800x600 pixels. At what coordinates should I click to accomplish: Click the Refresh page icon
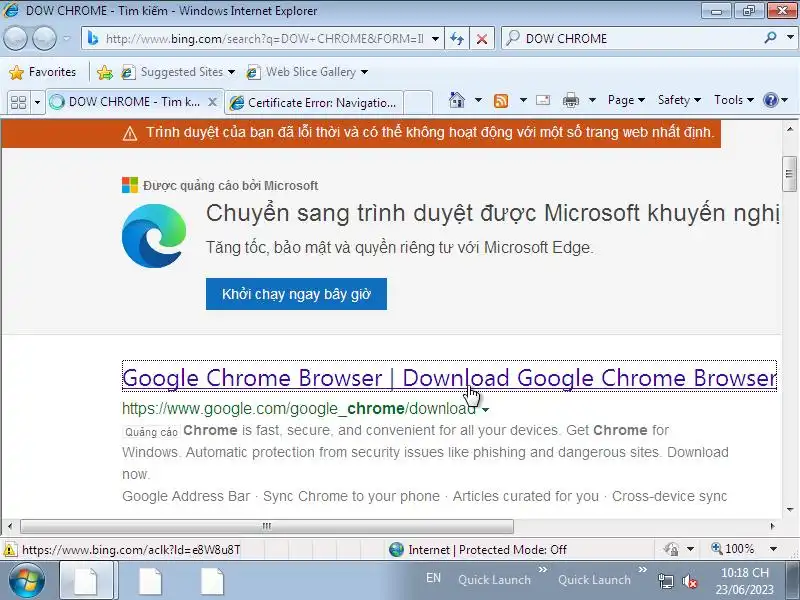pos(457,39)
